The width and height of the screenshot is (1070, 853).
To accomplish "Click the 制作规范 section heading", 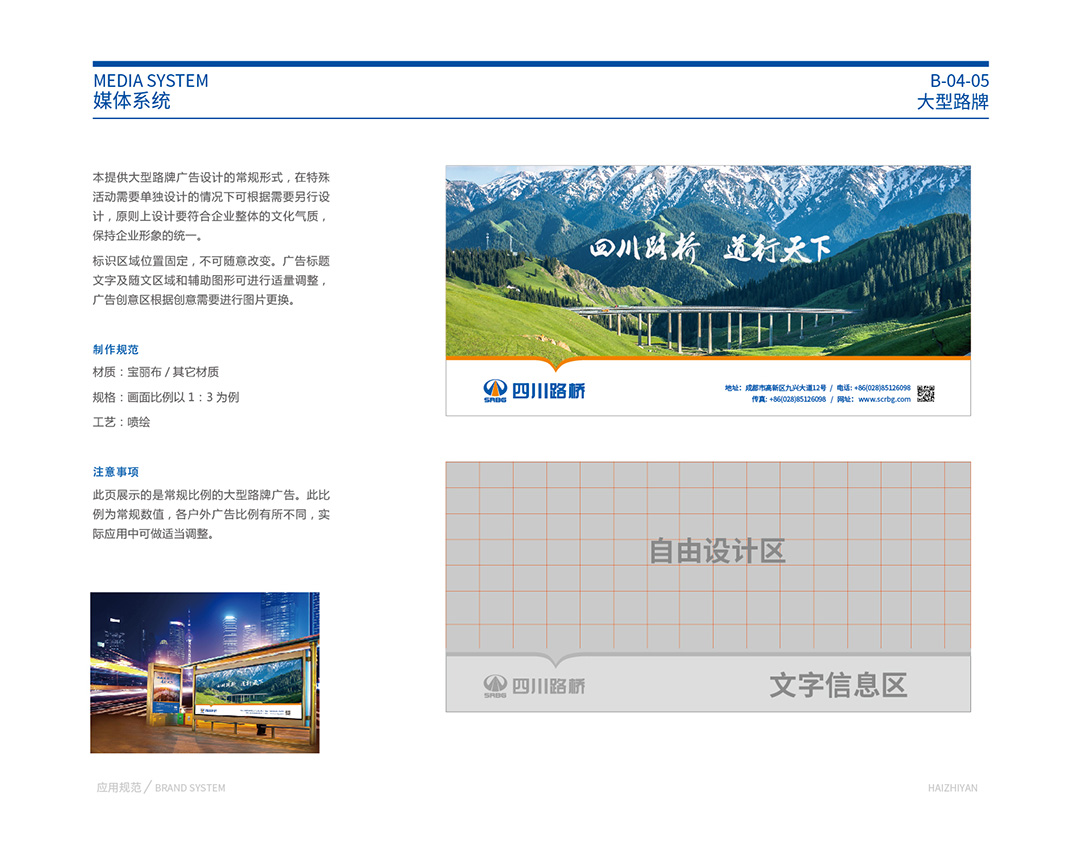I will coord(115,350).
